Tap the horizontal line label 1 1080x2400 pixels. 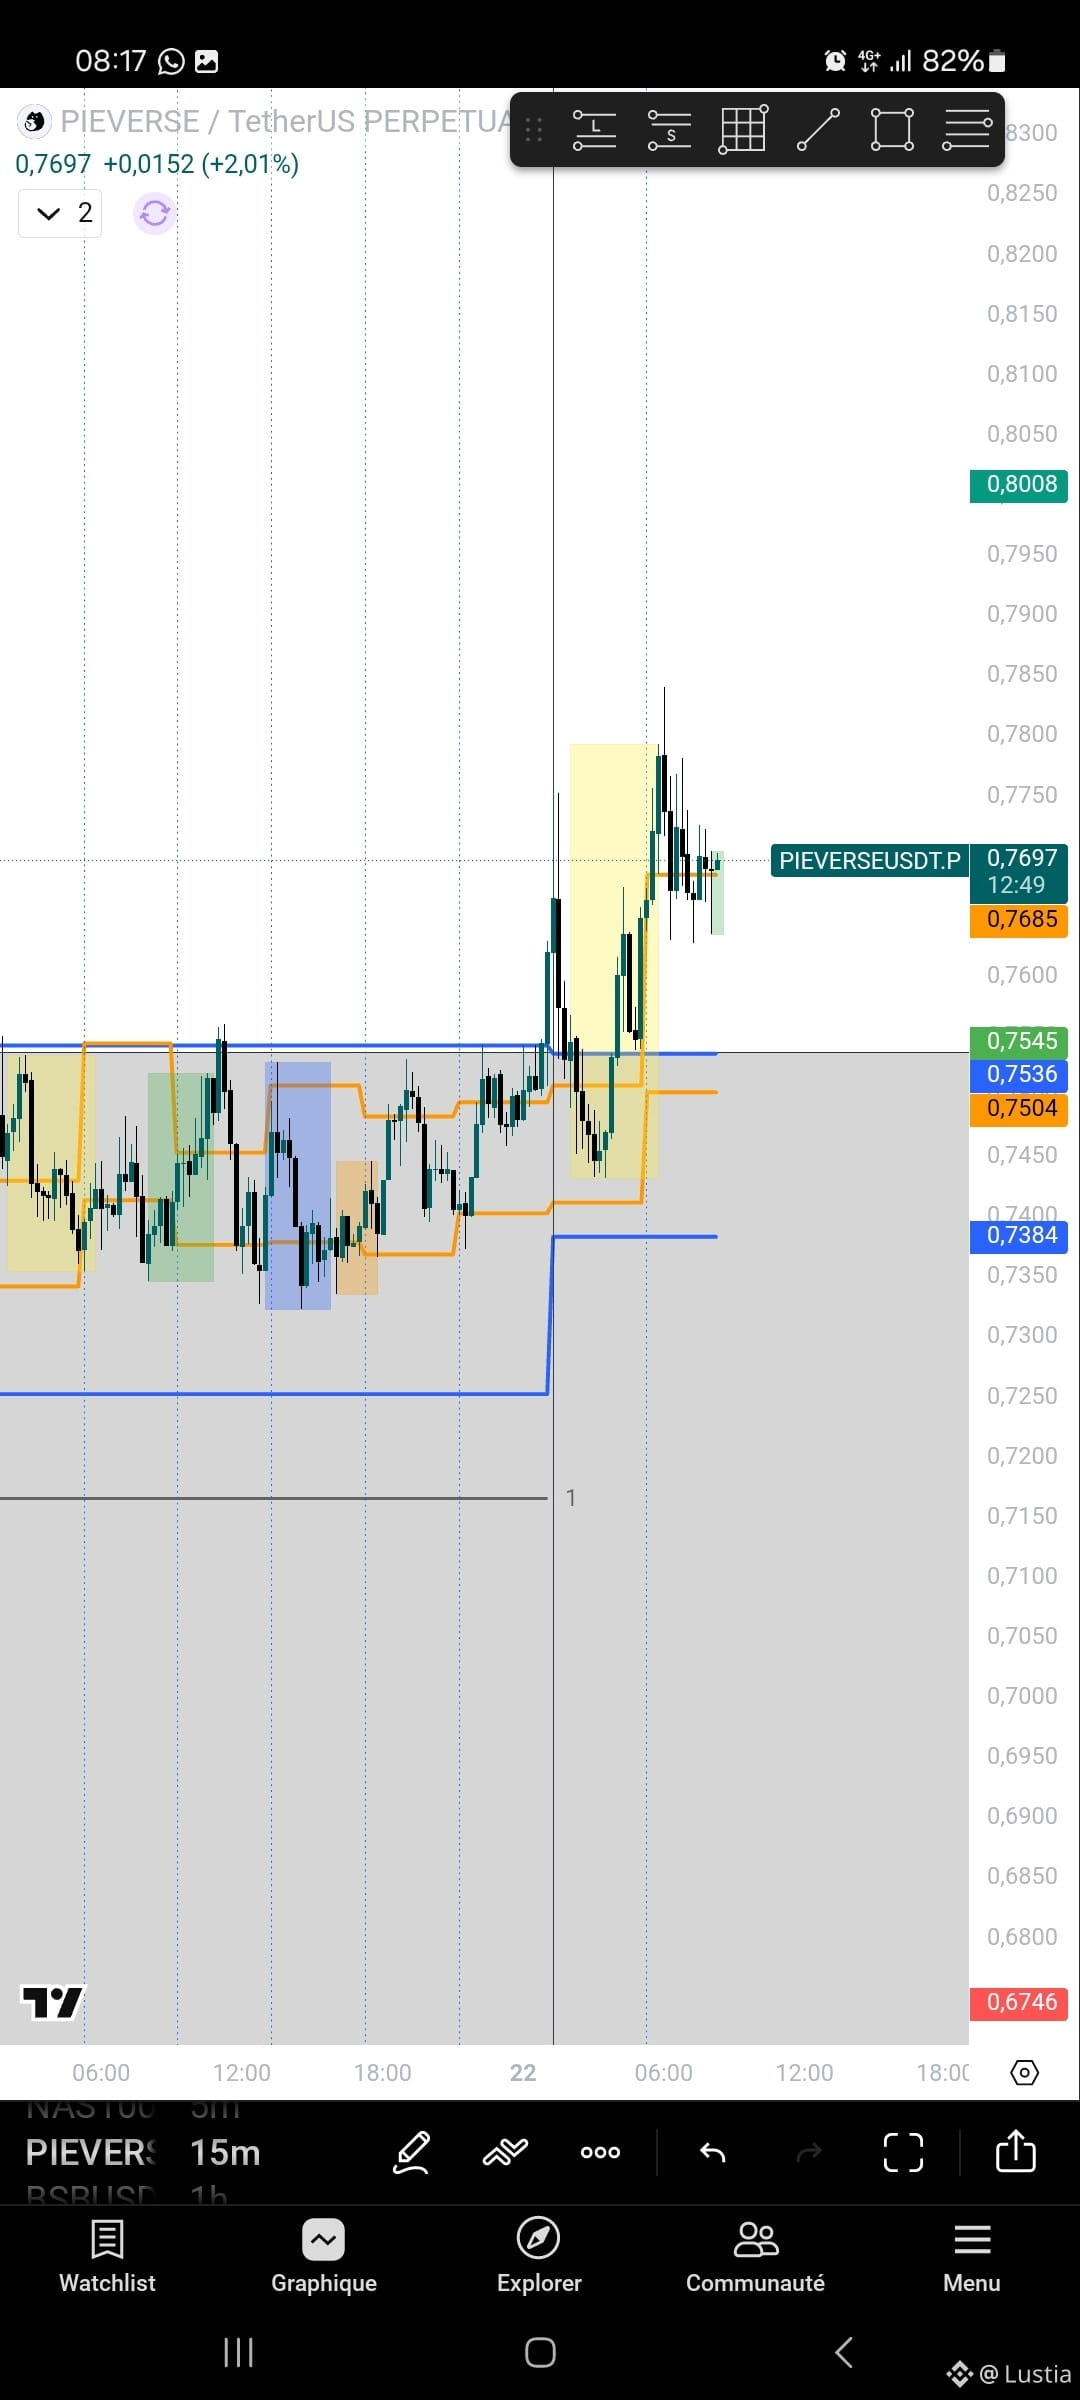coord(571,1498)
